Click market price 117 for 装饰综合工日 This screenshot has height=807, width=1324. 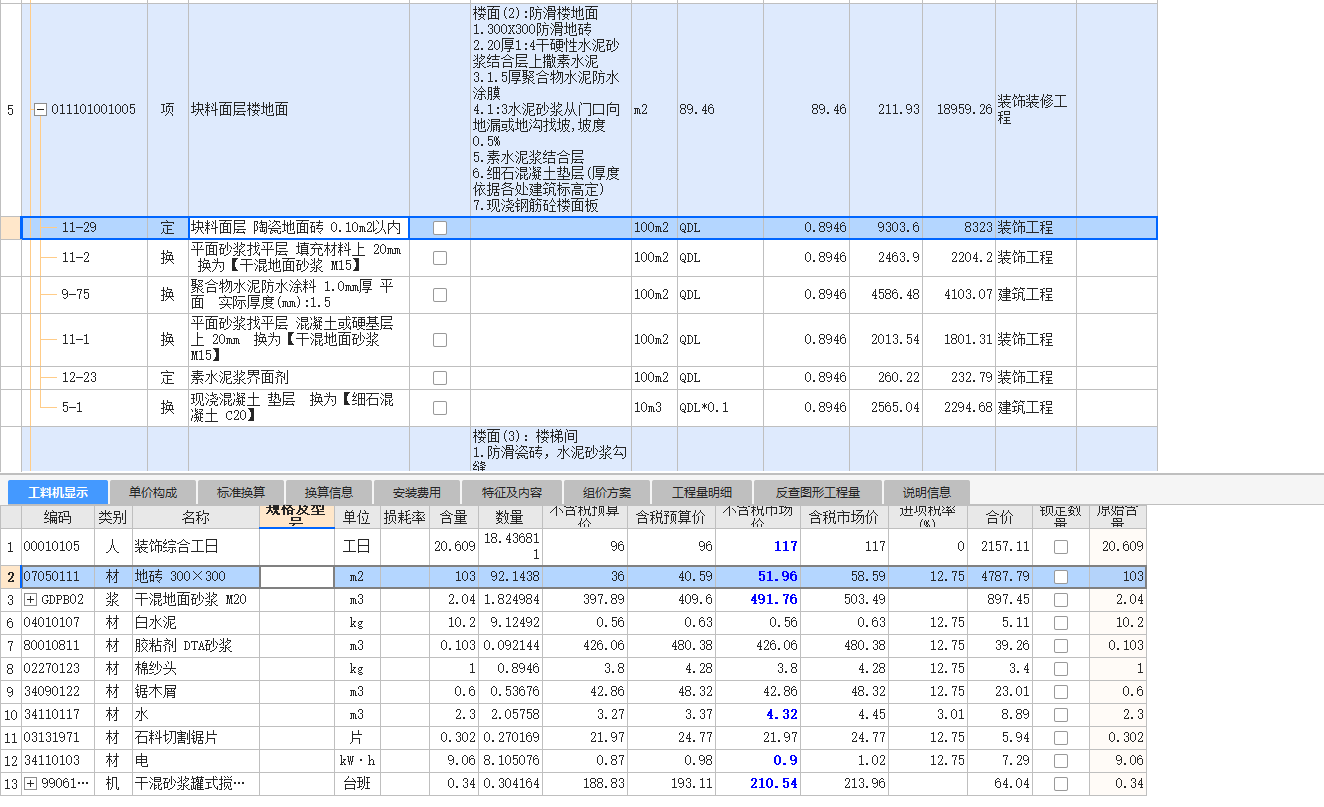pyautogui.click(x=757, y=547)
